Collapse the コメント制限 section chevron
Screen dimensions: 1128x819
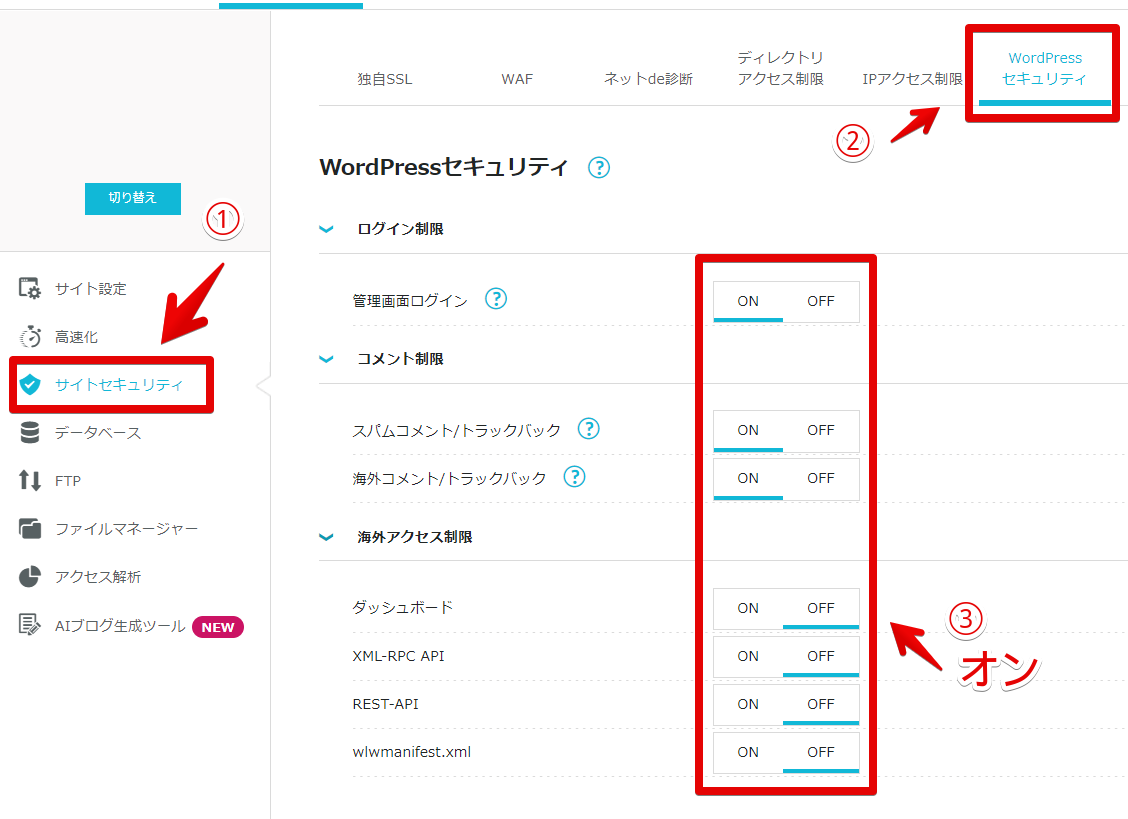pyautogui.click(x=327, y=359)
